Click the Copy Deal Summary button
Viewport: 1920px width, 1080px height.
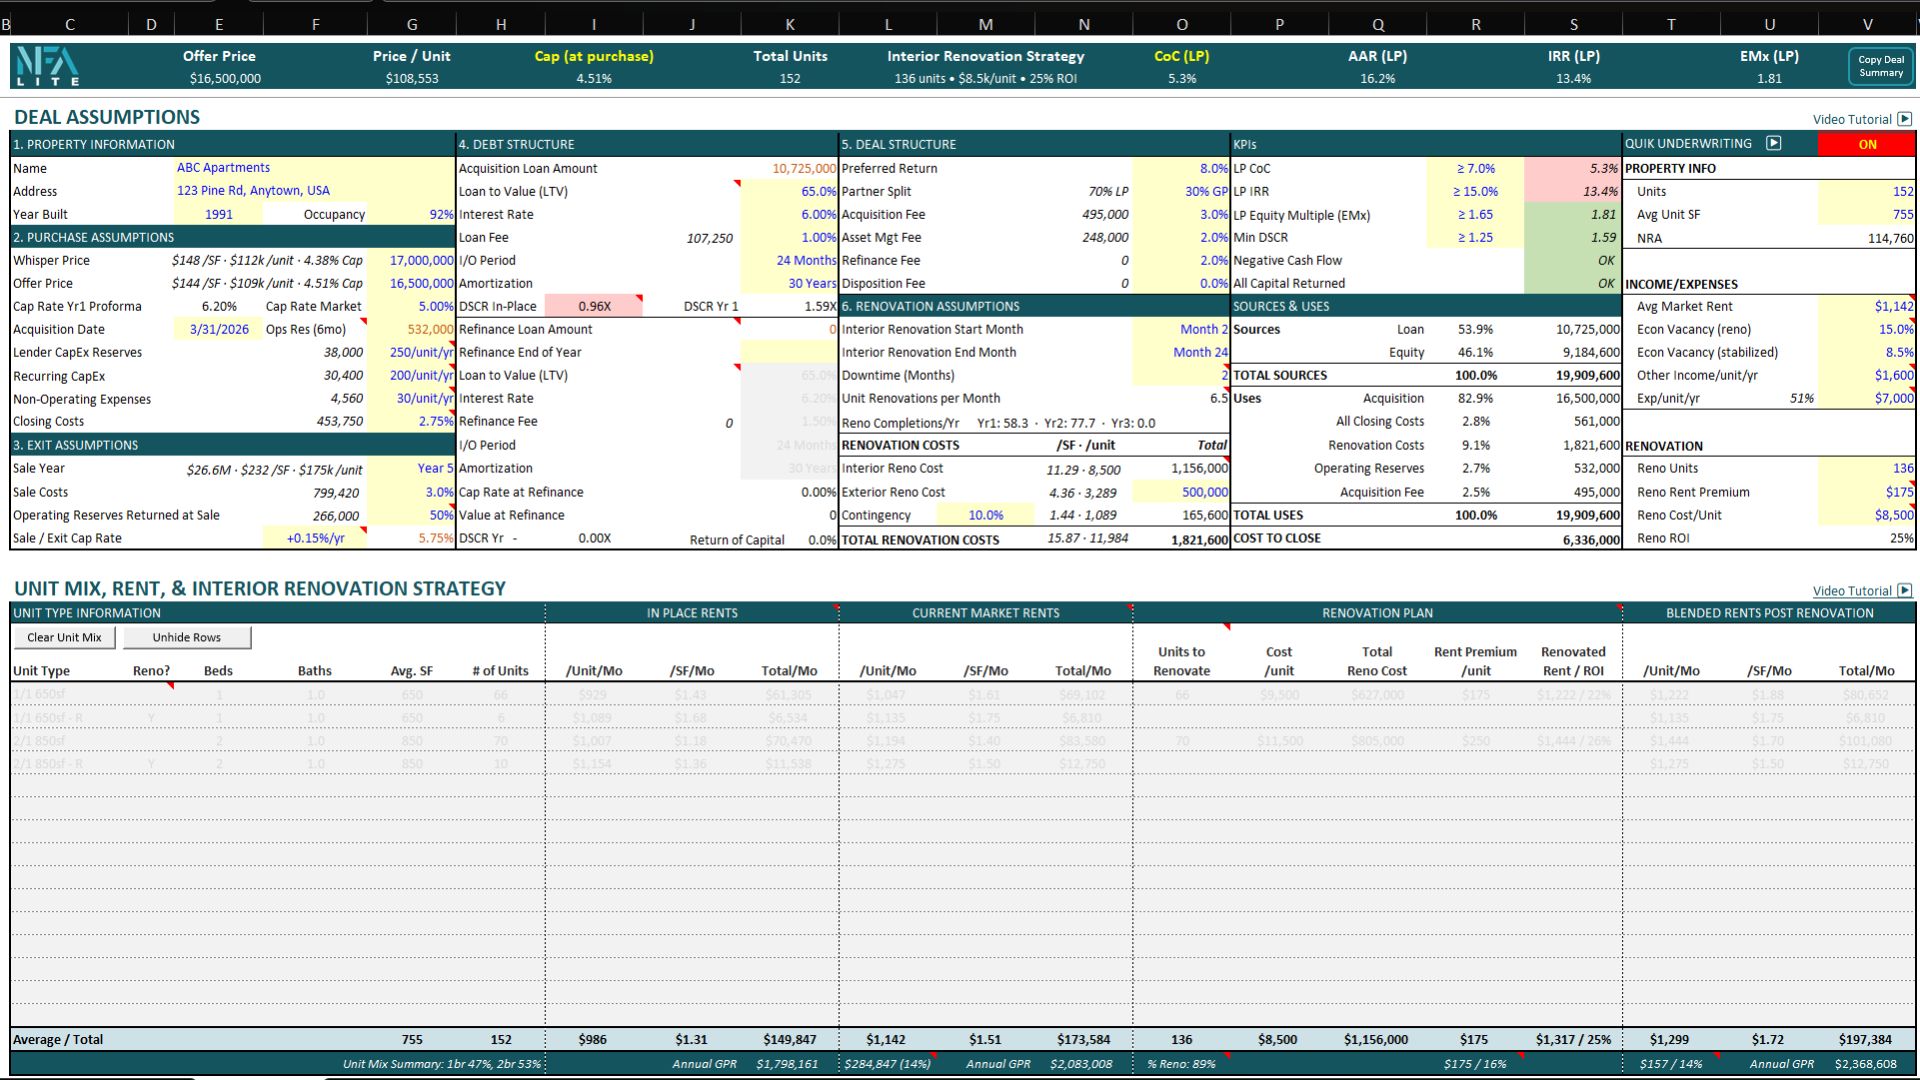coord(1880,66)
